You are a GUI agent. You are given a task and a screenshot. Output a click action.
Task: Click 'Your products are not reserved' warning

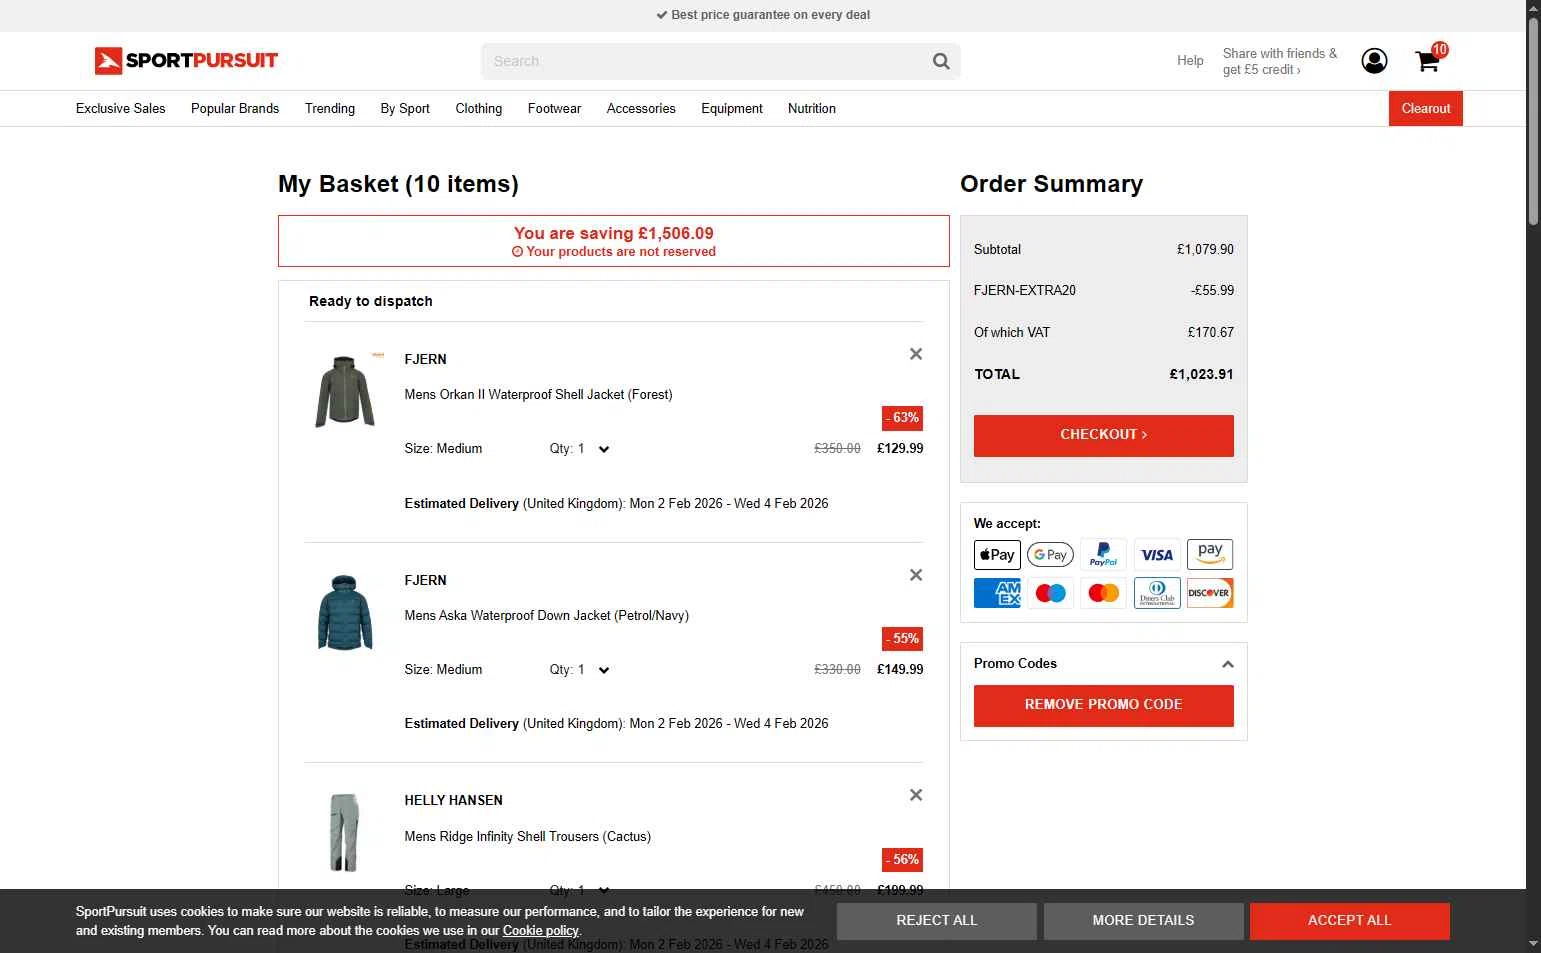[614, 252]
